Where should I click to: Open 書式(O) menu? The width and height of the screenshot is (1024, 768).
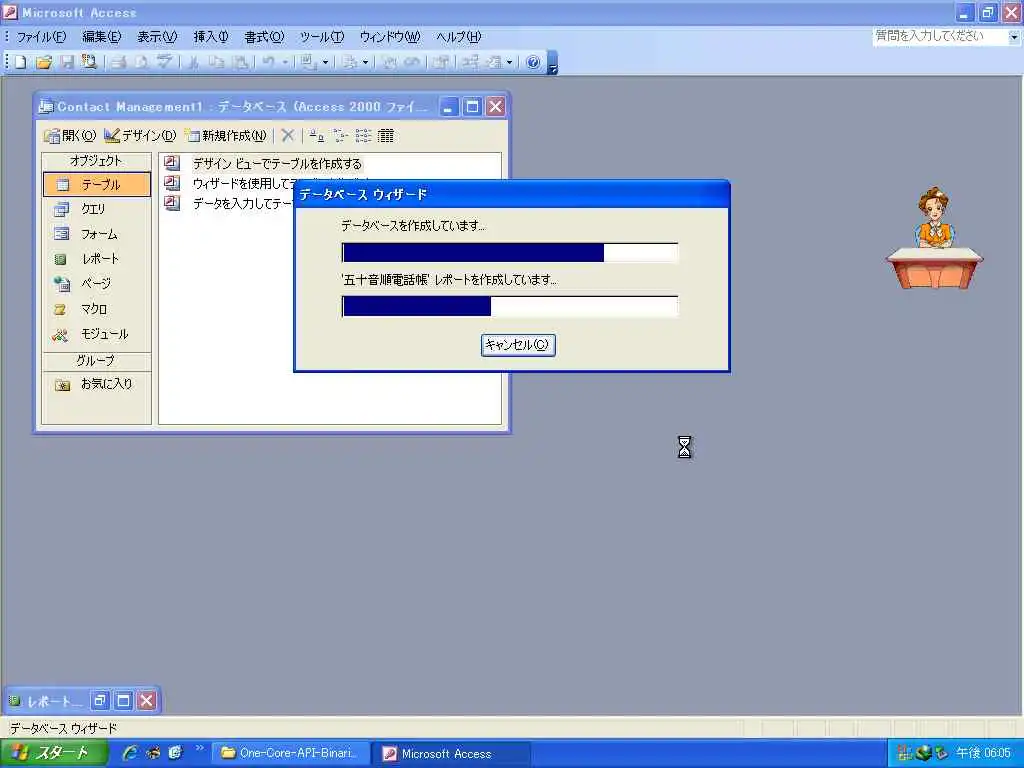coord(264,37)
